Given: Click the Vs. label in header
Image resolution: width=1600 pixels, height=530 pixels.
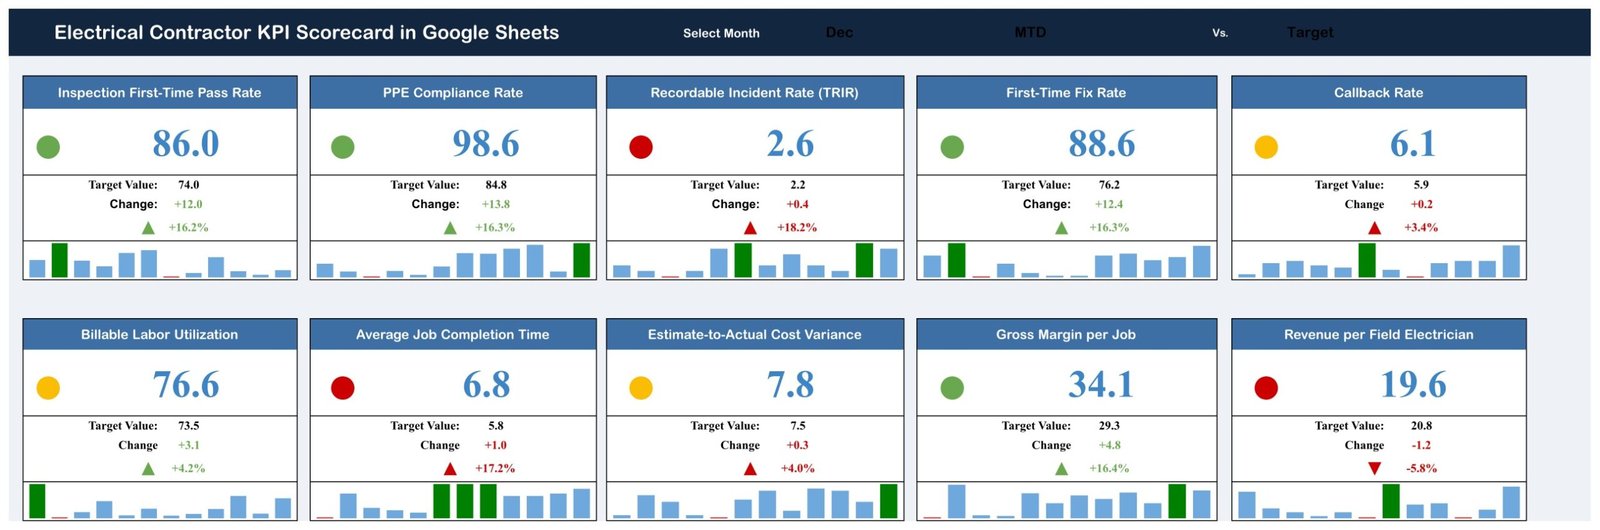Looking at the screenshot, I should tap(1220, 33).
